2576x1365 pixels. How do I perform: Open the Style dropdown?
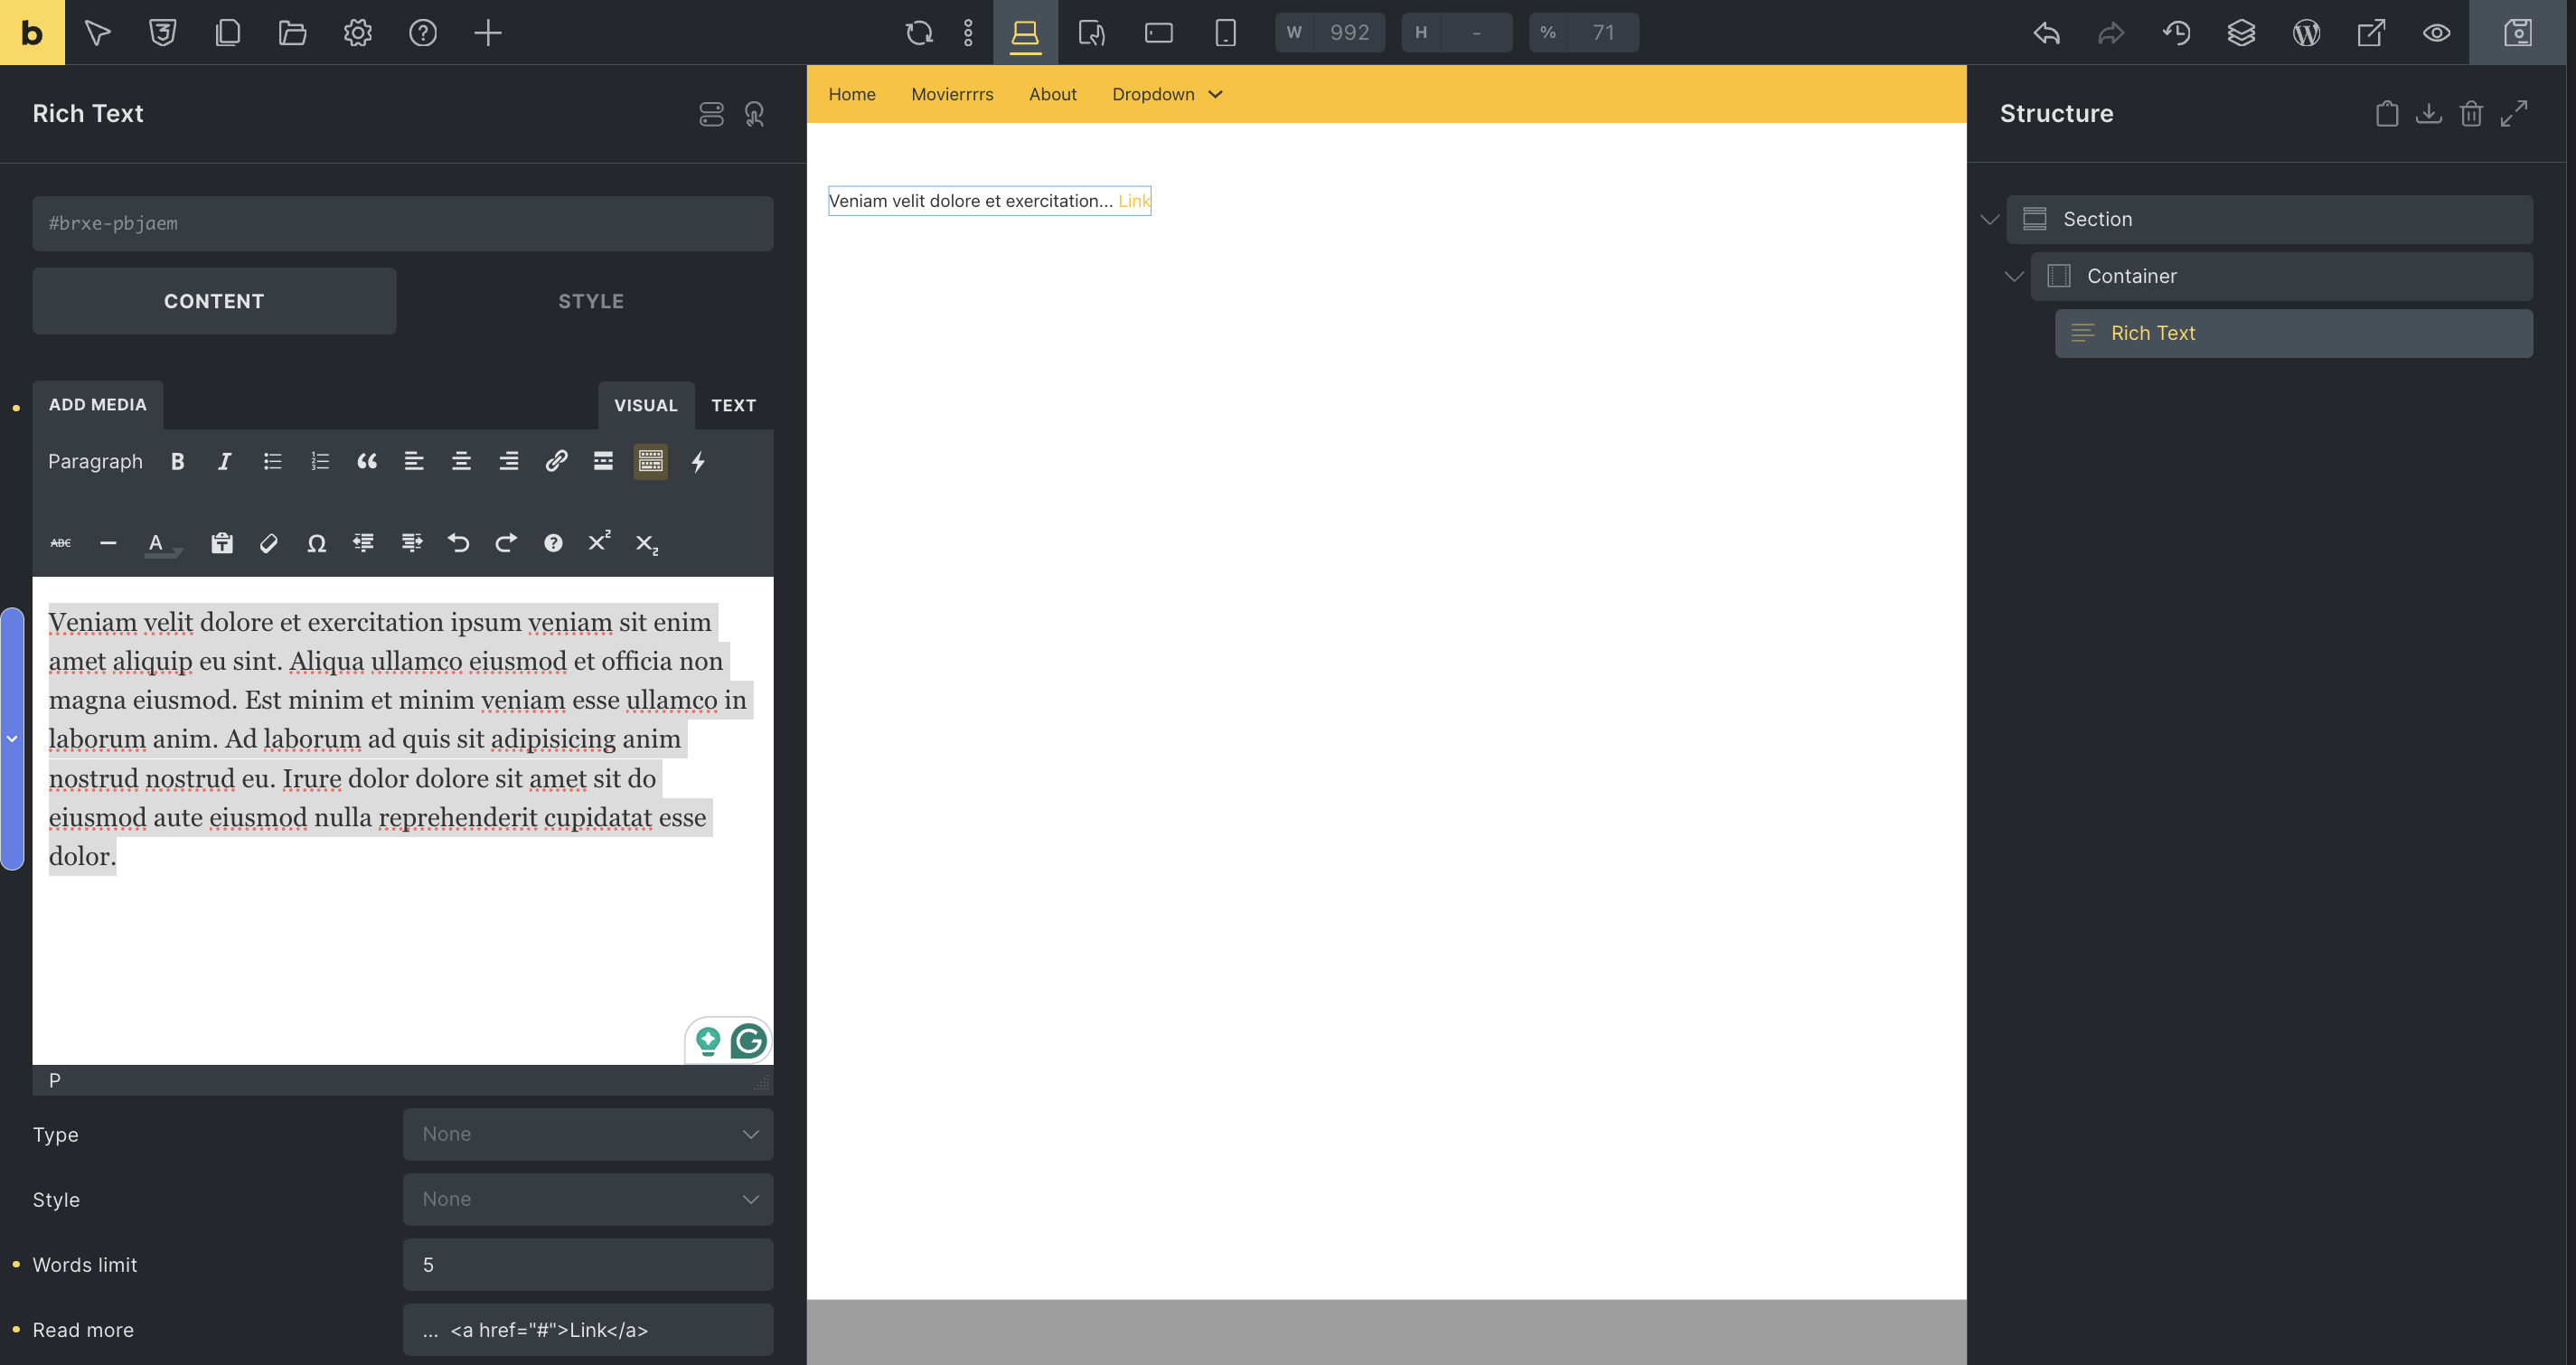point(588,1199)
